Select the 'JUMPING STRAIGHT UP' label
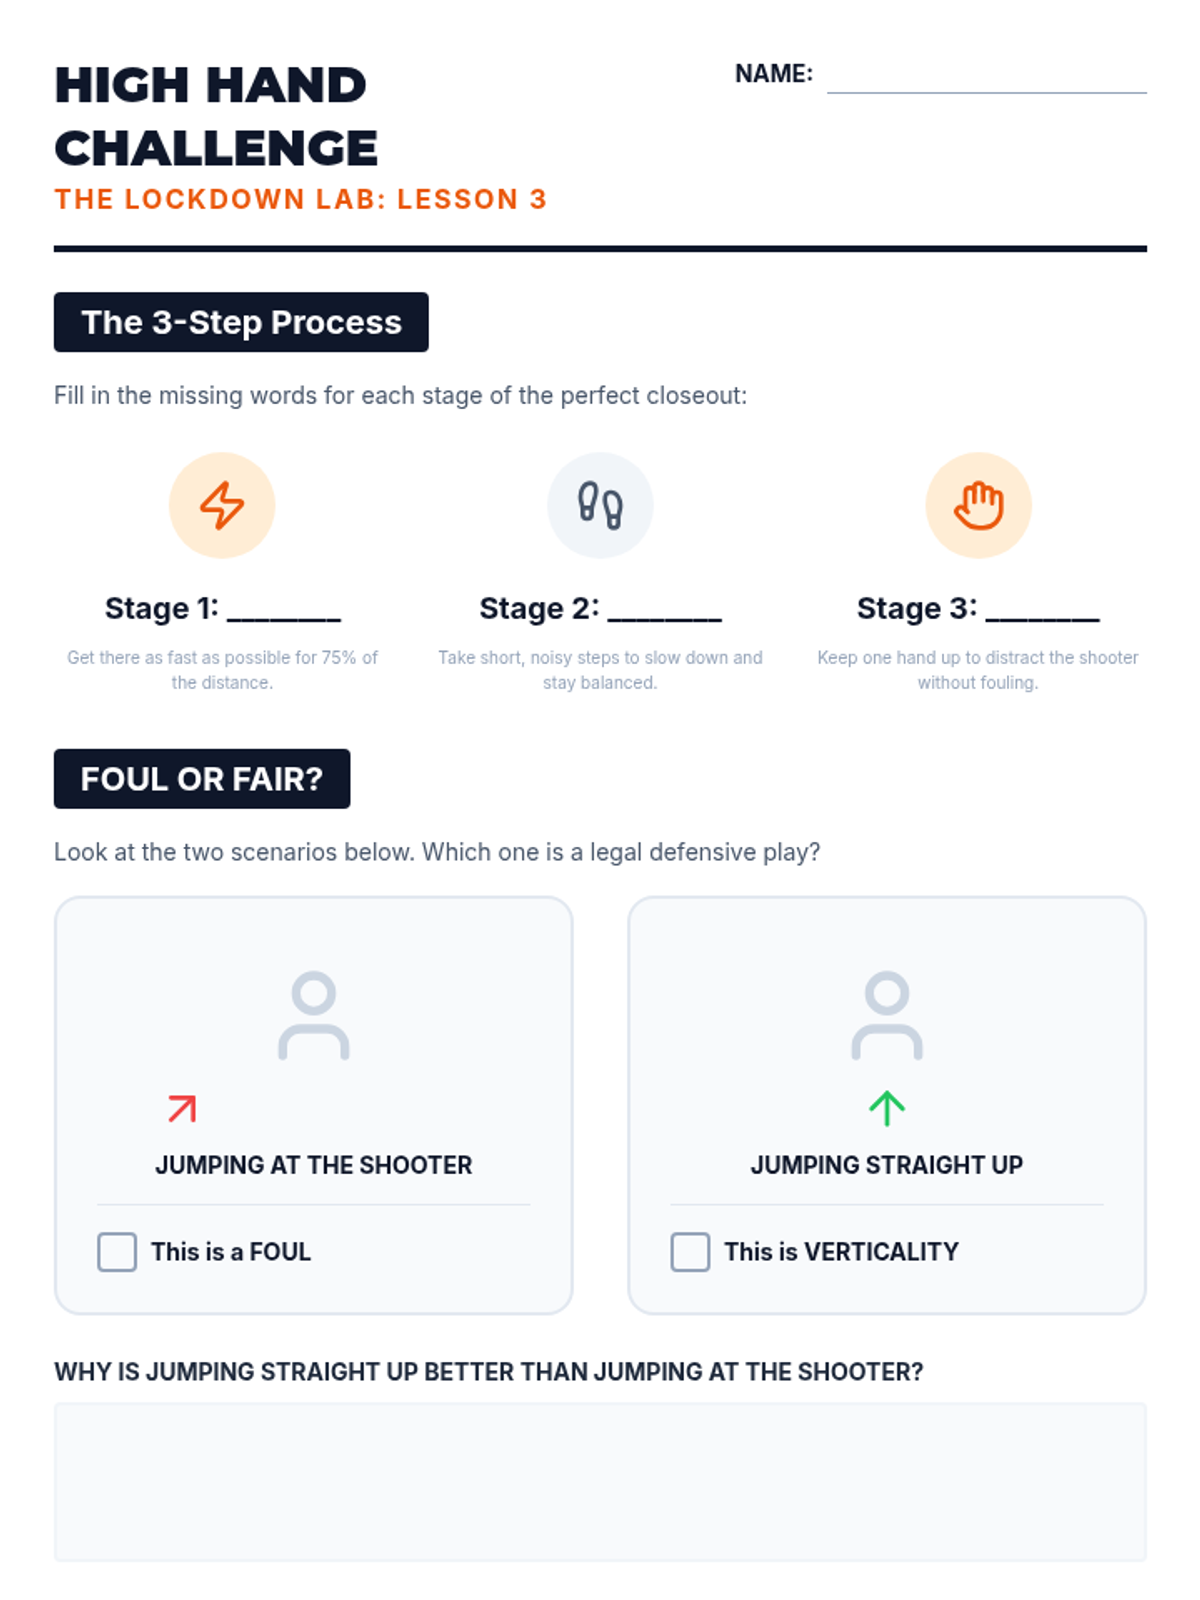The width and height of the screenshot is (1200, 1600). pyautogui.click(x=887, y=1165)
